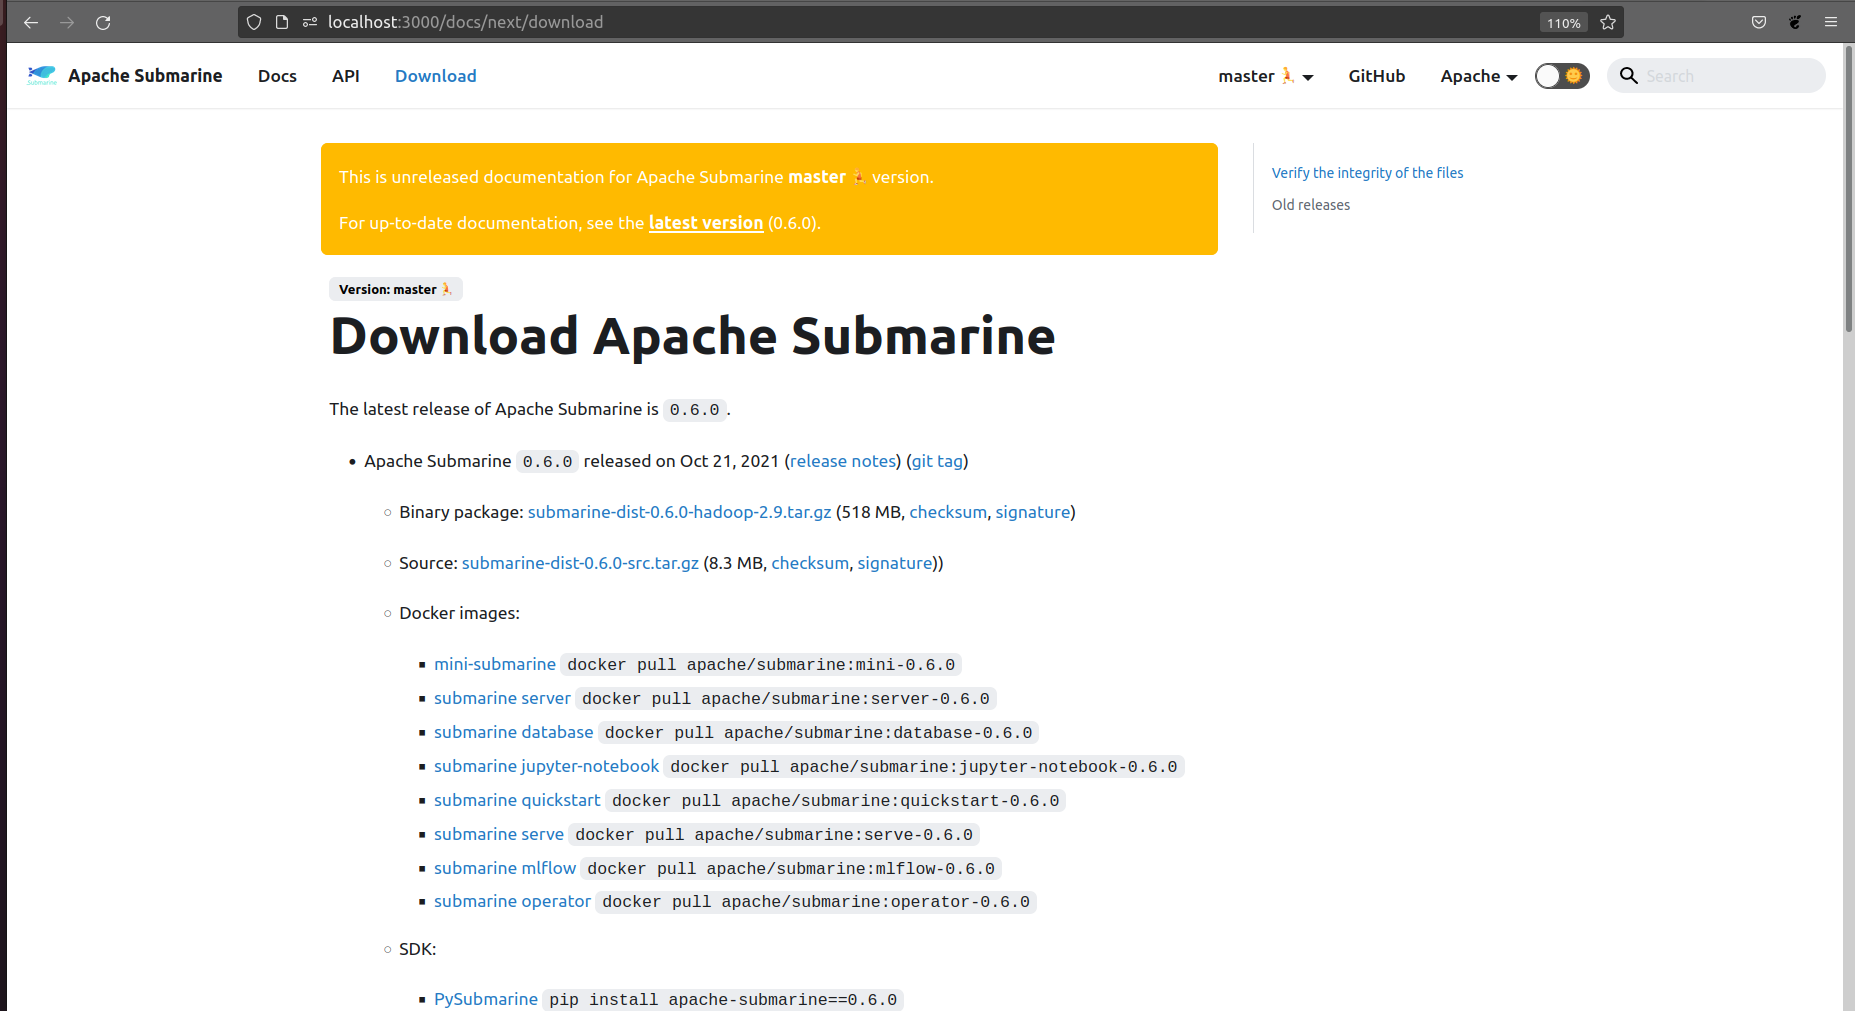The height and width of the screenshot is (1011, 1855).
Task: Click the docker pull mini-0.6.0 command
Action: click(x=761, y=665)
